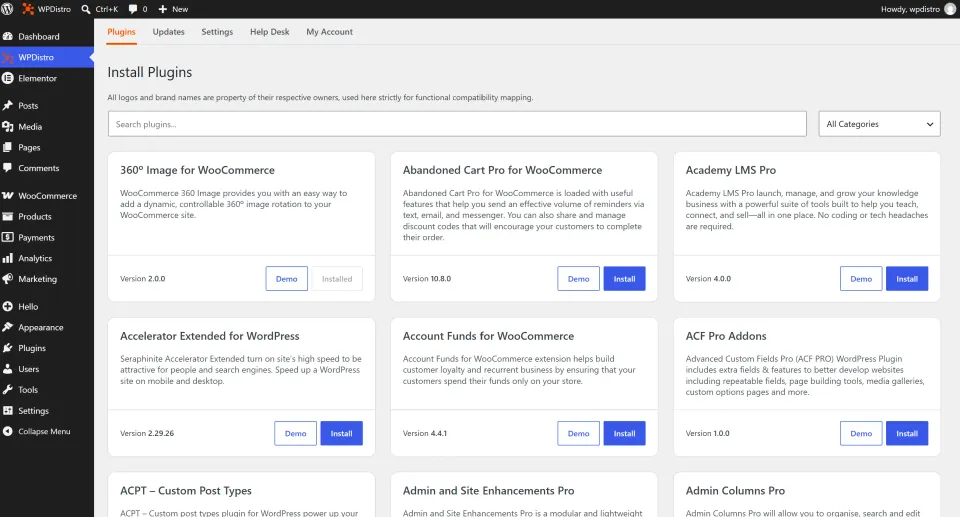Open Demo for ACF Pro Addons
Viewport: 960px width, 517px height.
[x=861, y=433]
